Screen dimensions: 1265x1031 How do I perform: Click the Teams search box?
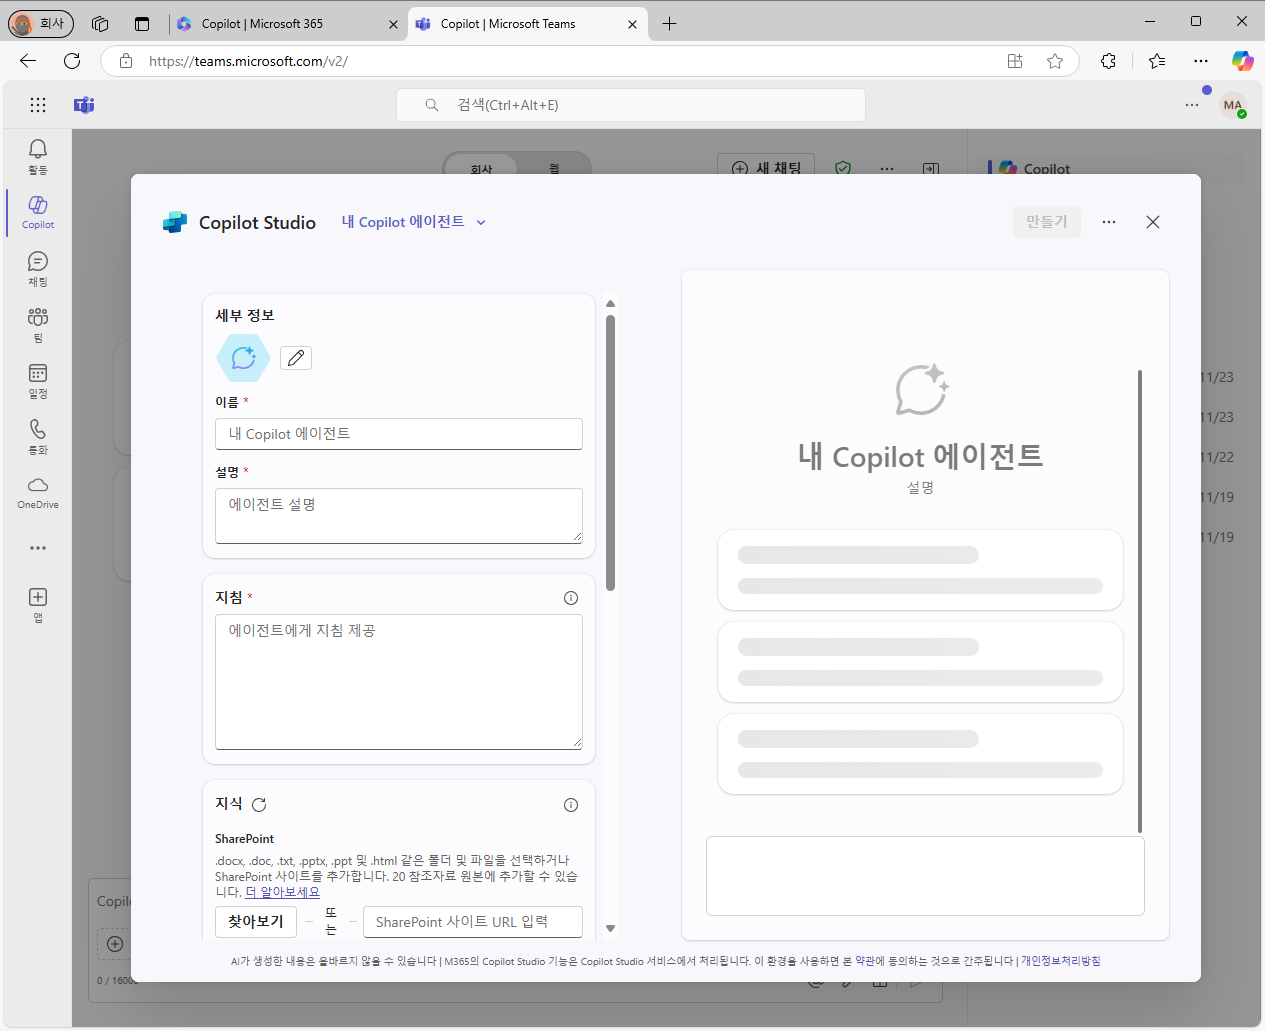point(631,105)
